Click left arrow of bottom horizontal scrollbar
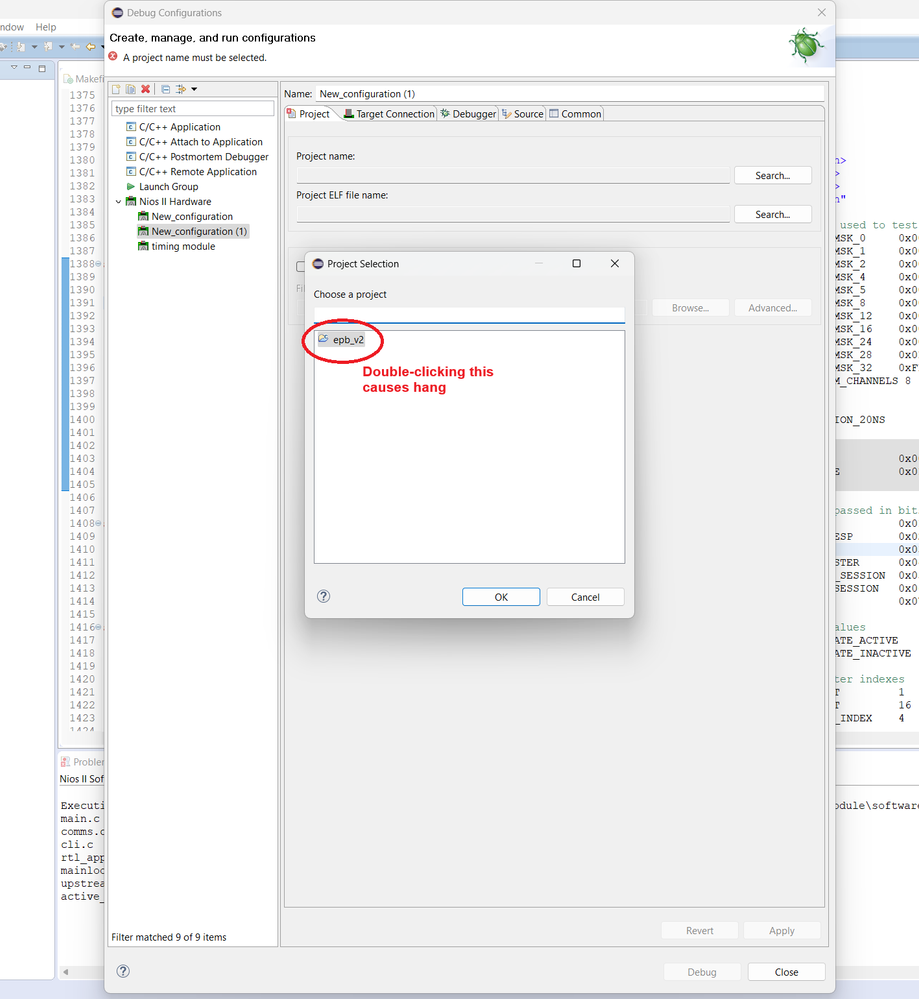The width and height of the screenshot is (919, 999). [x=65, y=972]
